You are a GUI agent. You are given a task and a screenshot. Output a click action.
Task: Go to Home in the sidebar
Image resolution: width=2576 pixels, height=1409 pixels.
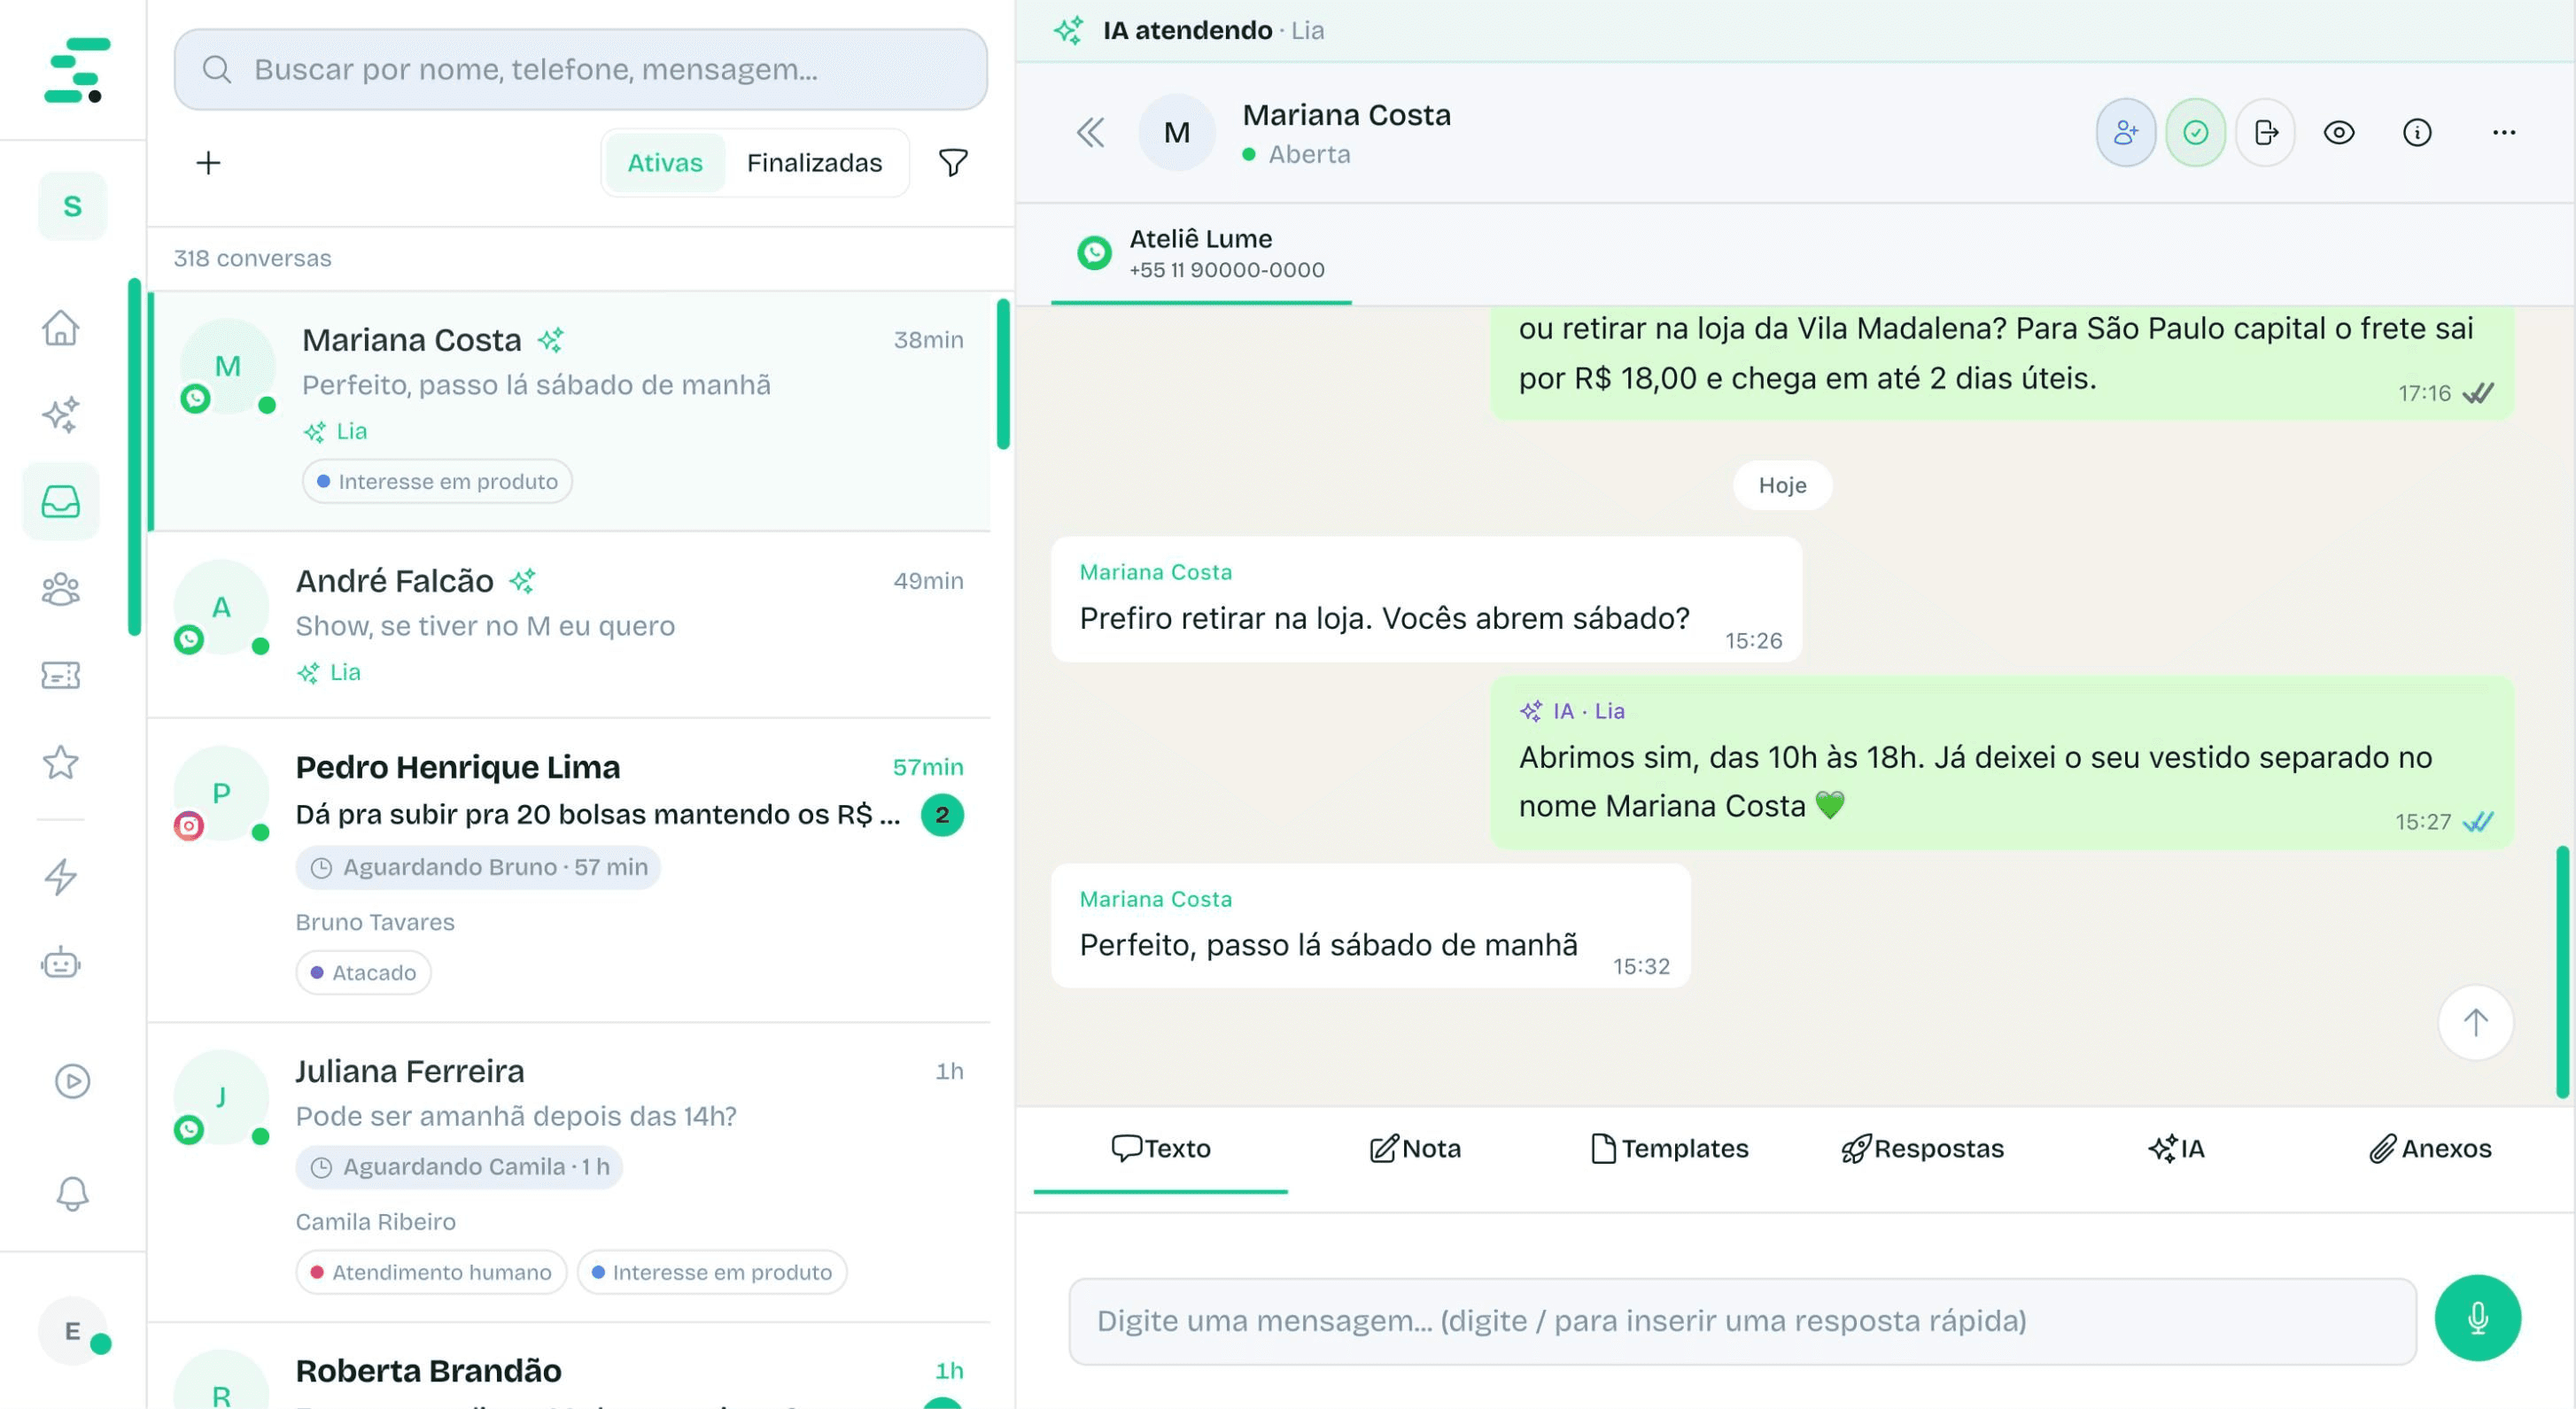coord(61,327)
